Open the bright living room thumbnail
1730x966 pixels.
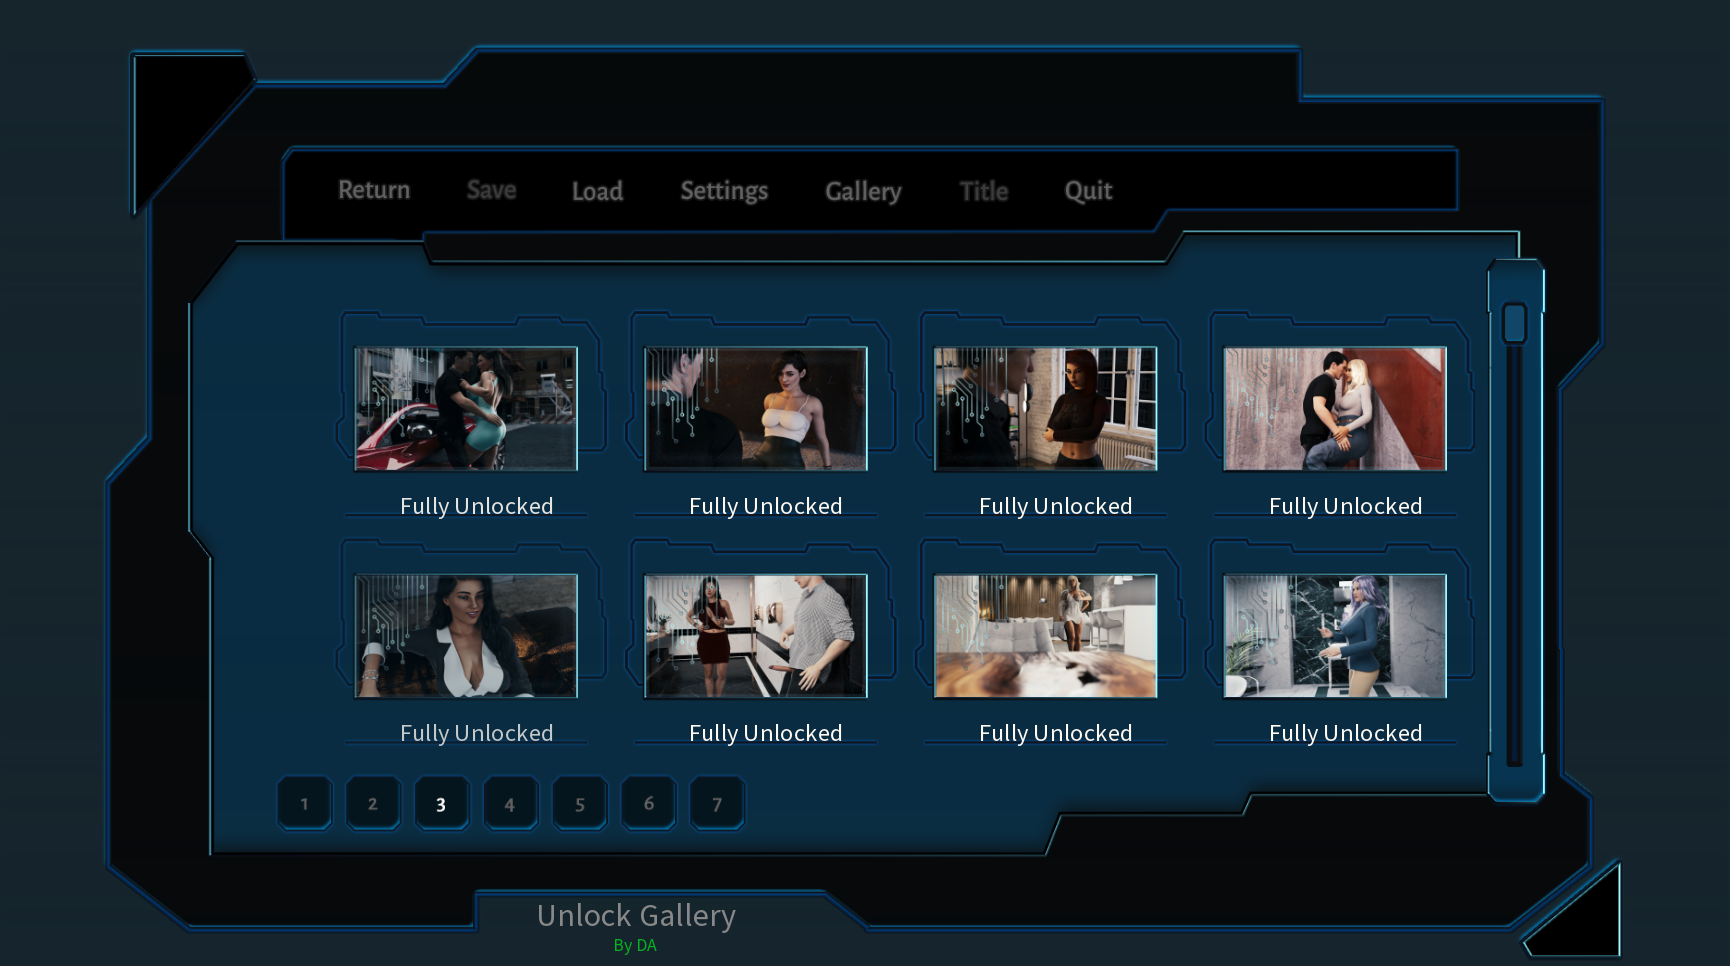pyautogui.click(x=1045, y=635)
